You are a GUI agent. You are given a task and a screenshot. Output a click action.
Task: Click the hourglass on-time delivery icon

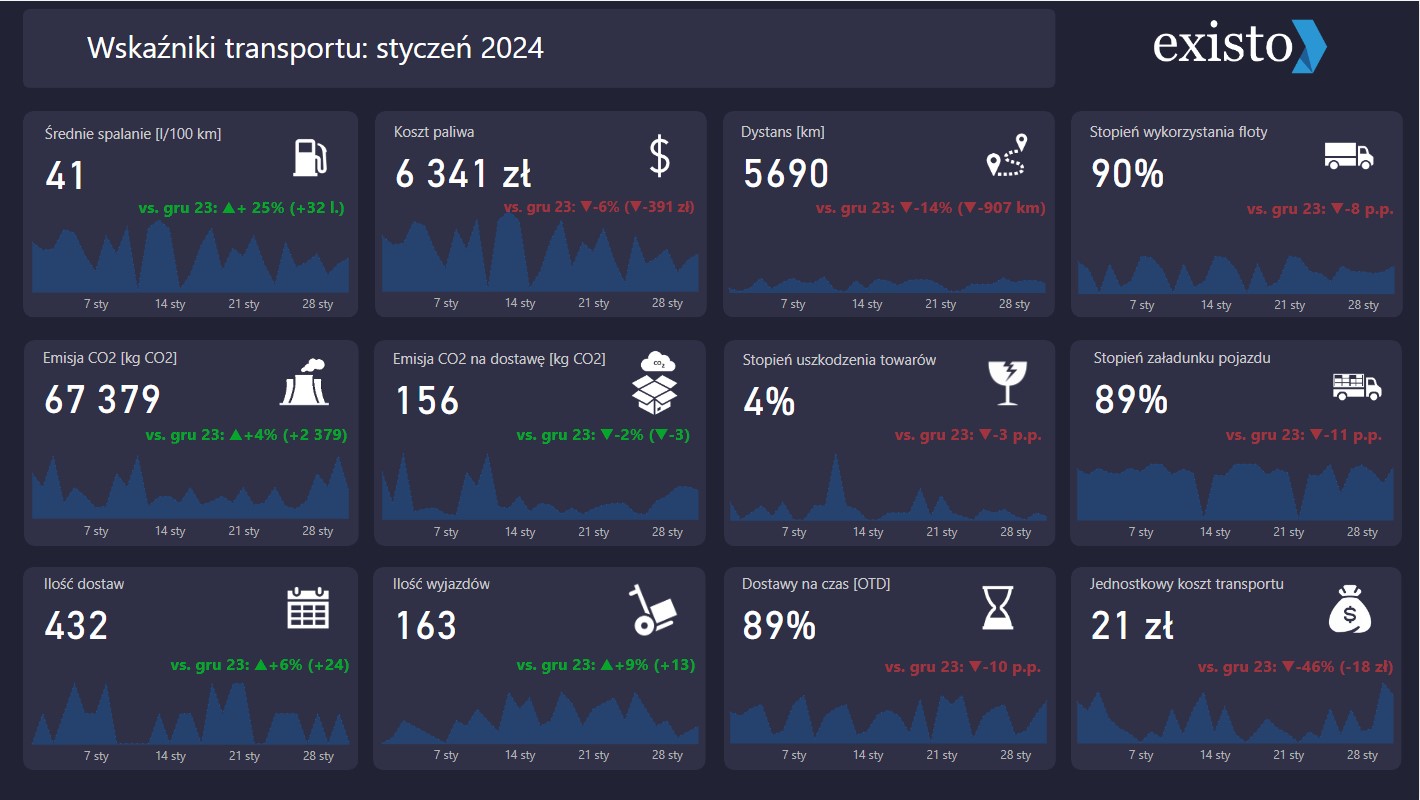(998, 608)
